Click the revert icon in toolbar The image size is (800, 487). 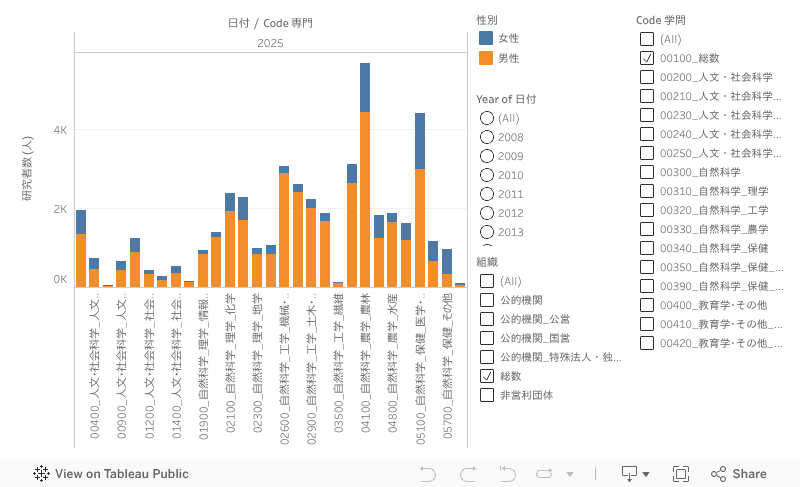coord(507,474)
